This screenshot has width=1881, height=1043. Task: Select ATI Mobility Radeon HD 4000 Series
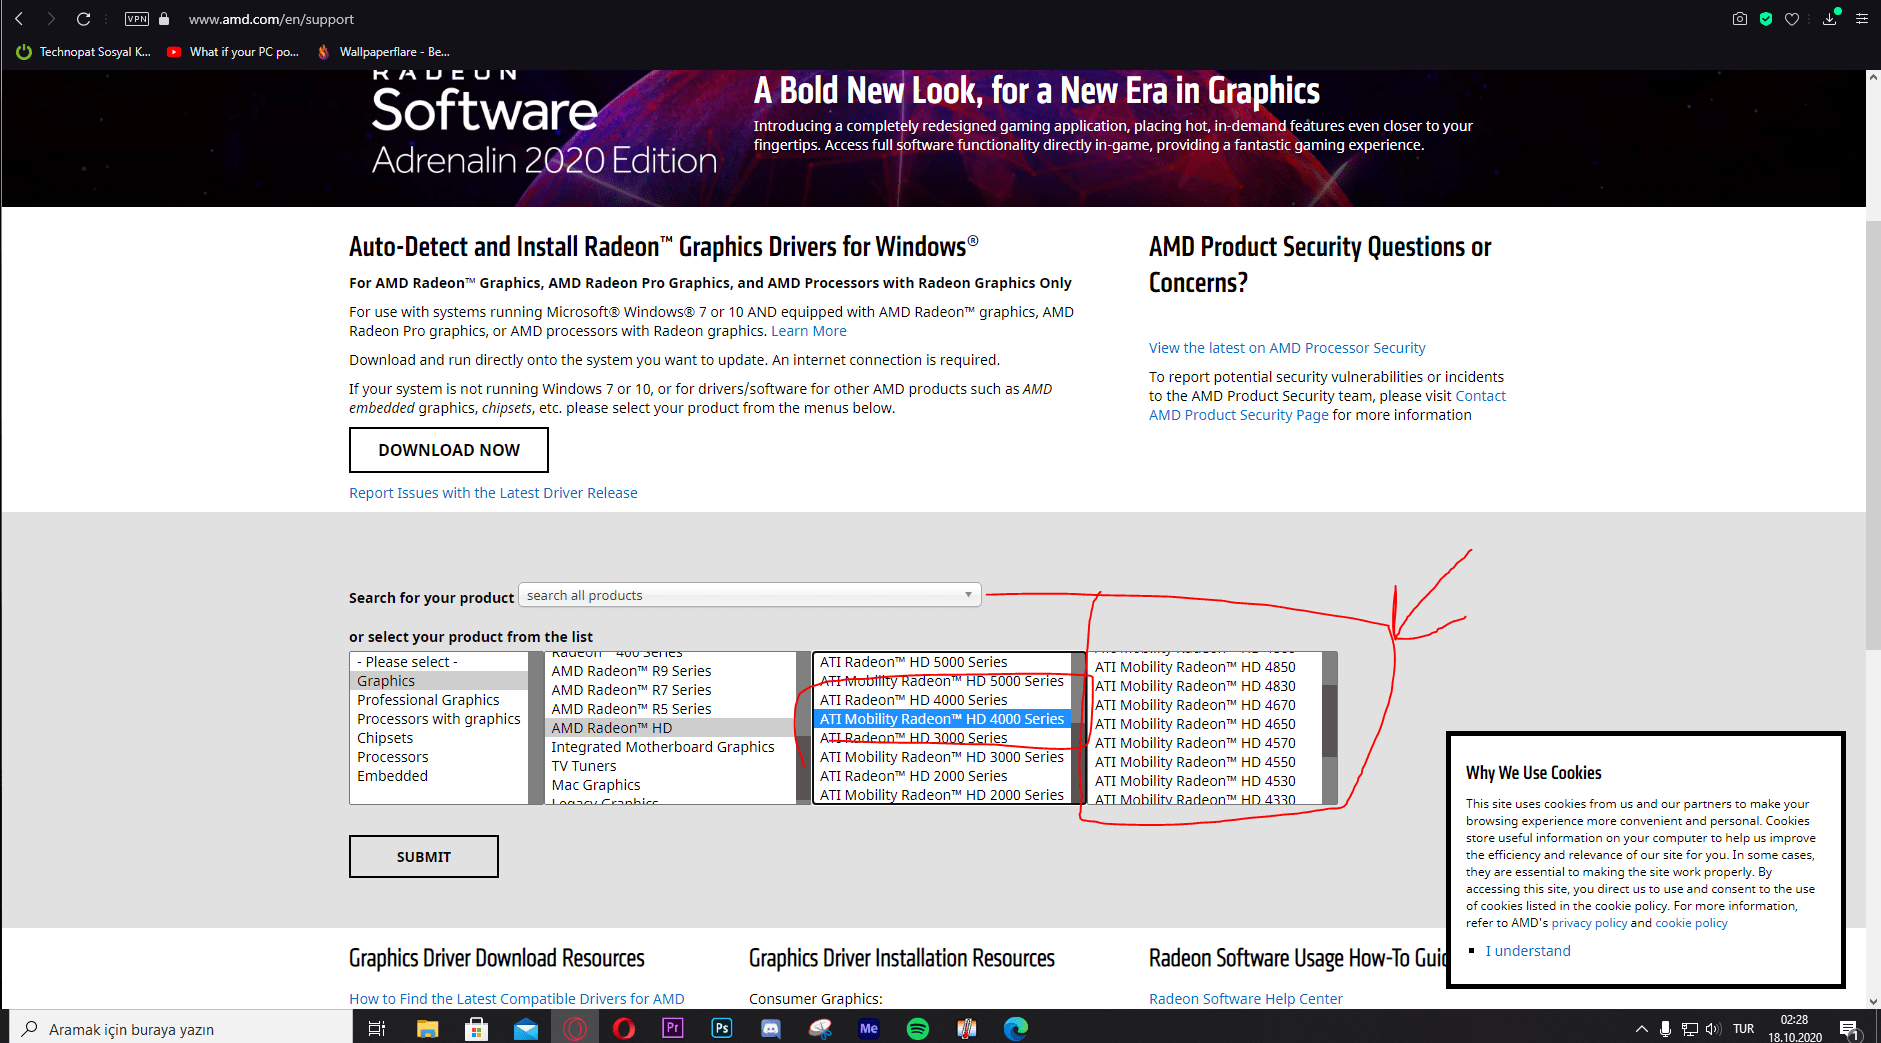pyautogui.click(x=942, y=719)
